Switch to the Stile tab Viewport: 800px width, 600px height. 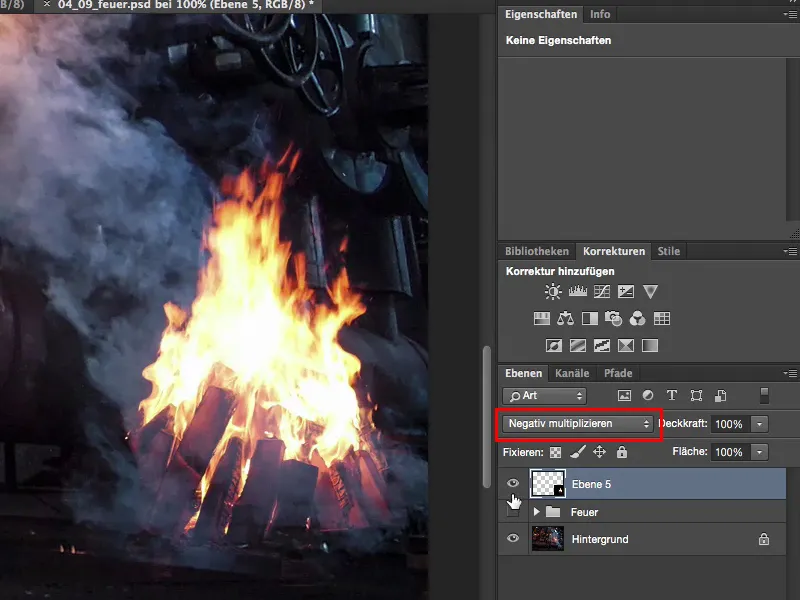coord(668,251)
